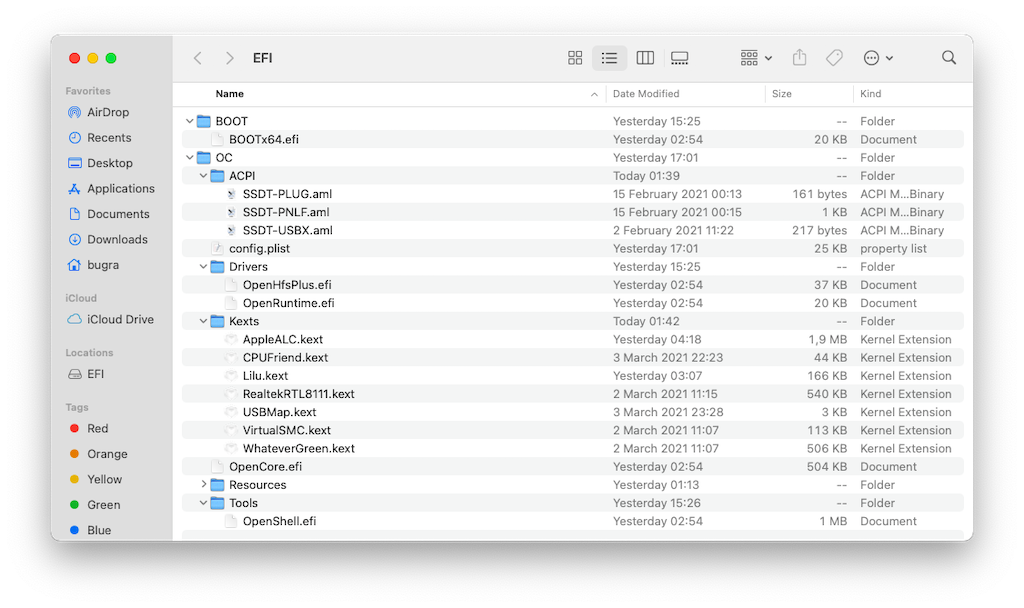The width and height of the screenshot is (1024, 608).
Task: Select OpenRuntime.efi driver
Action: tap(573, 303)
